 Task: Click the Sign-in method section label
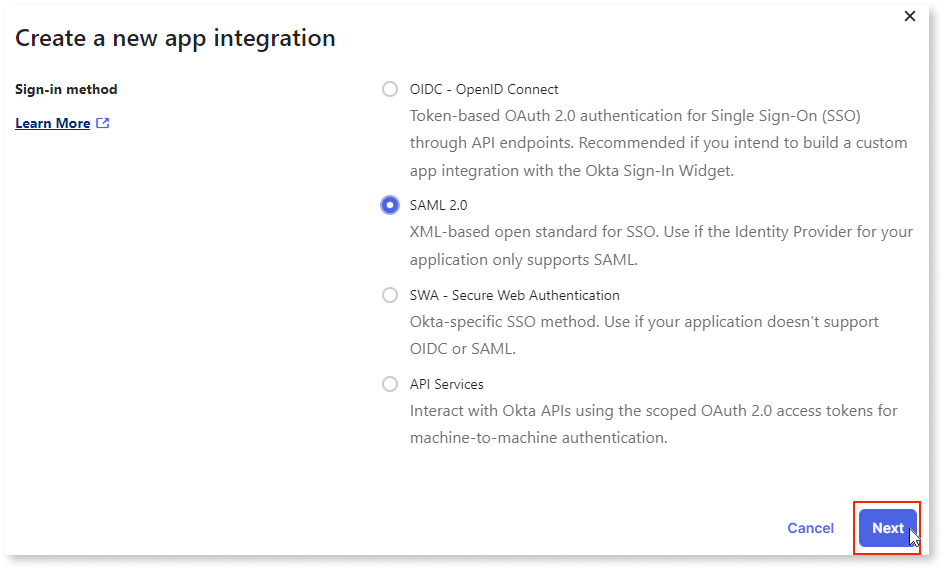[x=66, y=90]
